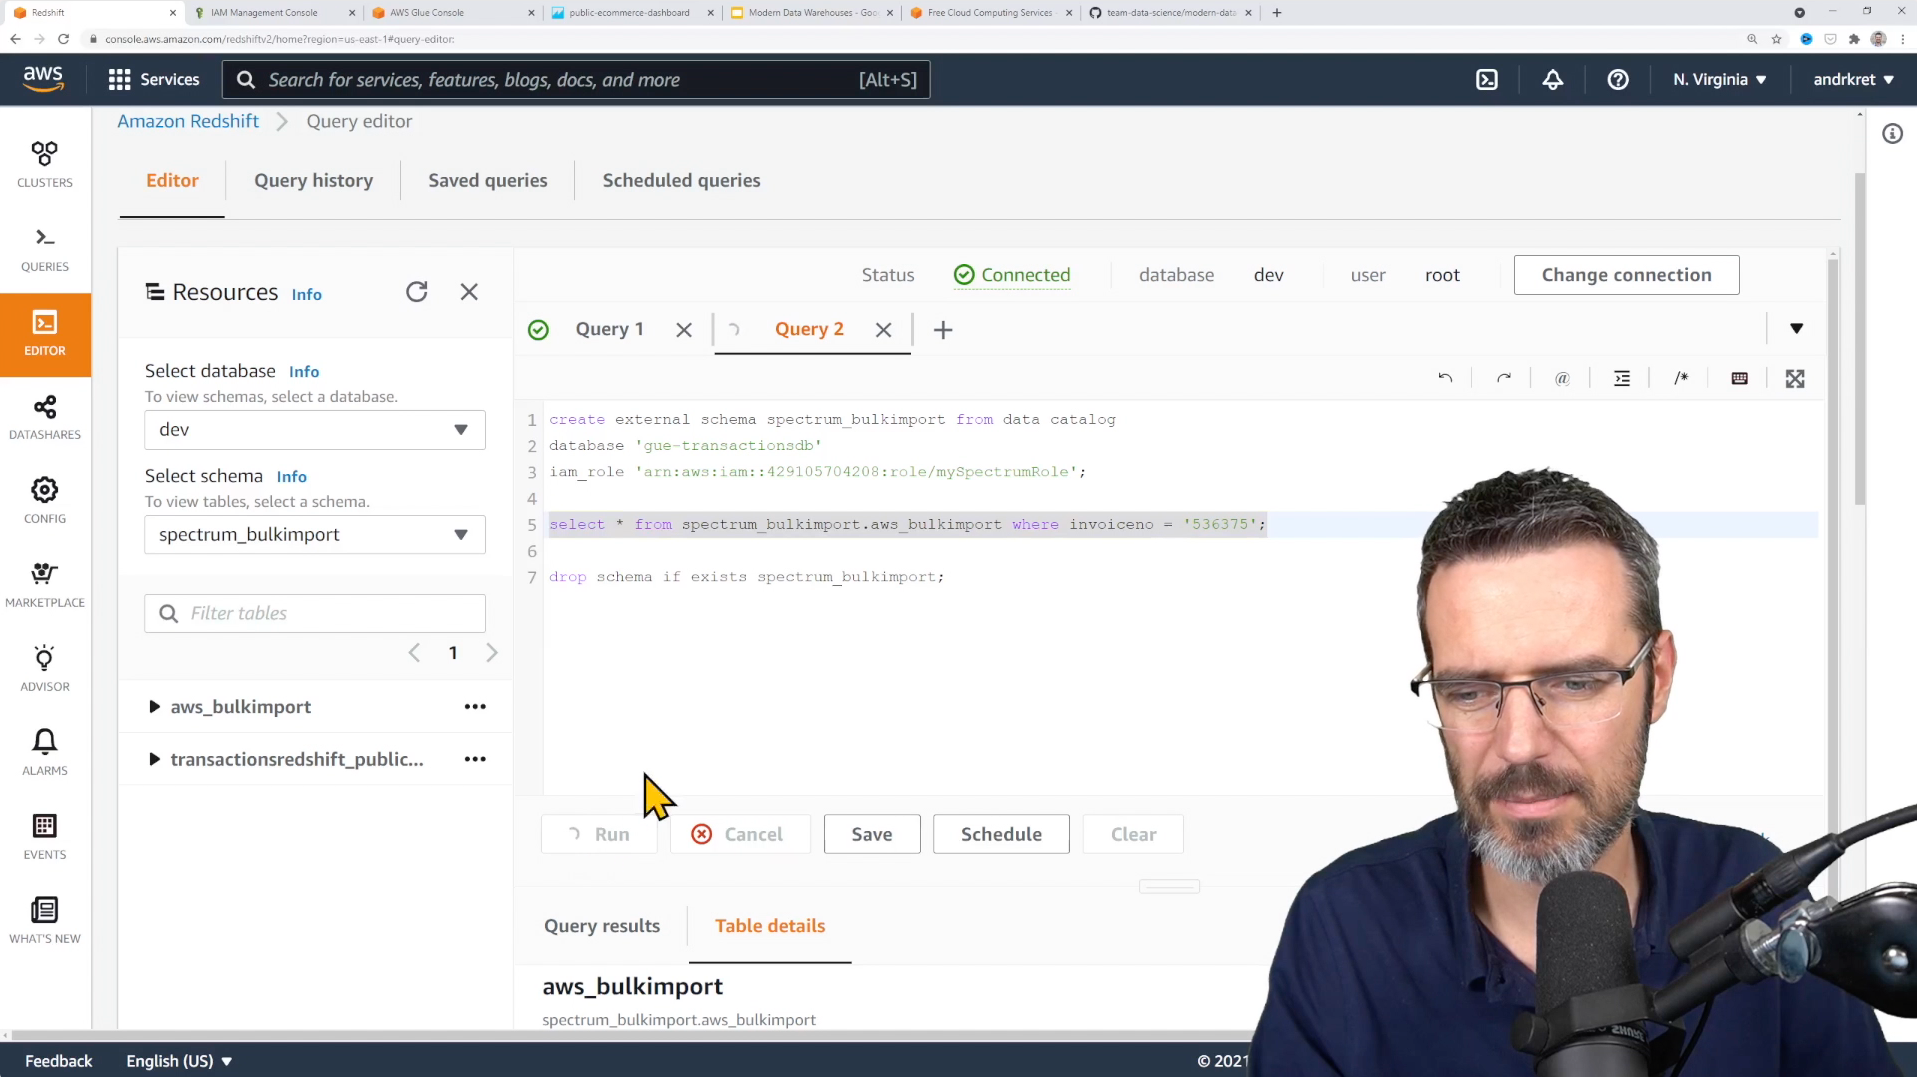The height and width of the screenshot is (1077, 1917).
Task: Open the Select schema dropdown spectrum_bulkimport
Action: (x=315, y=535)
